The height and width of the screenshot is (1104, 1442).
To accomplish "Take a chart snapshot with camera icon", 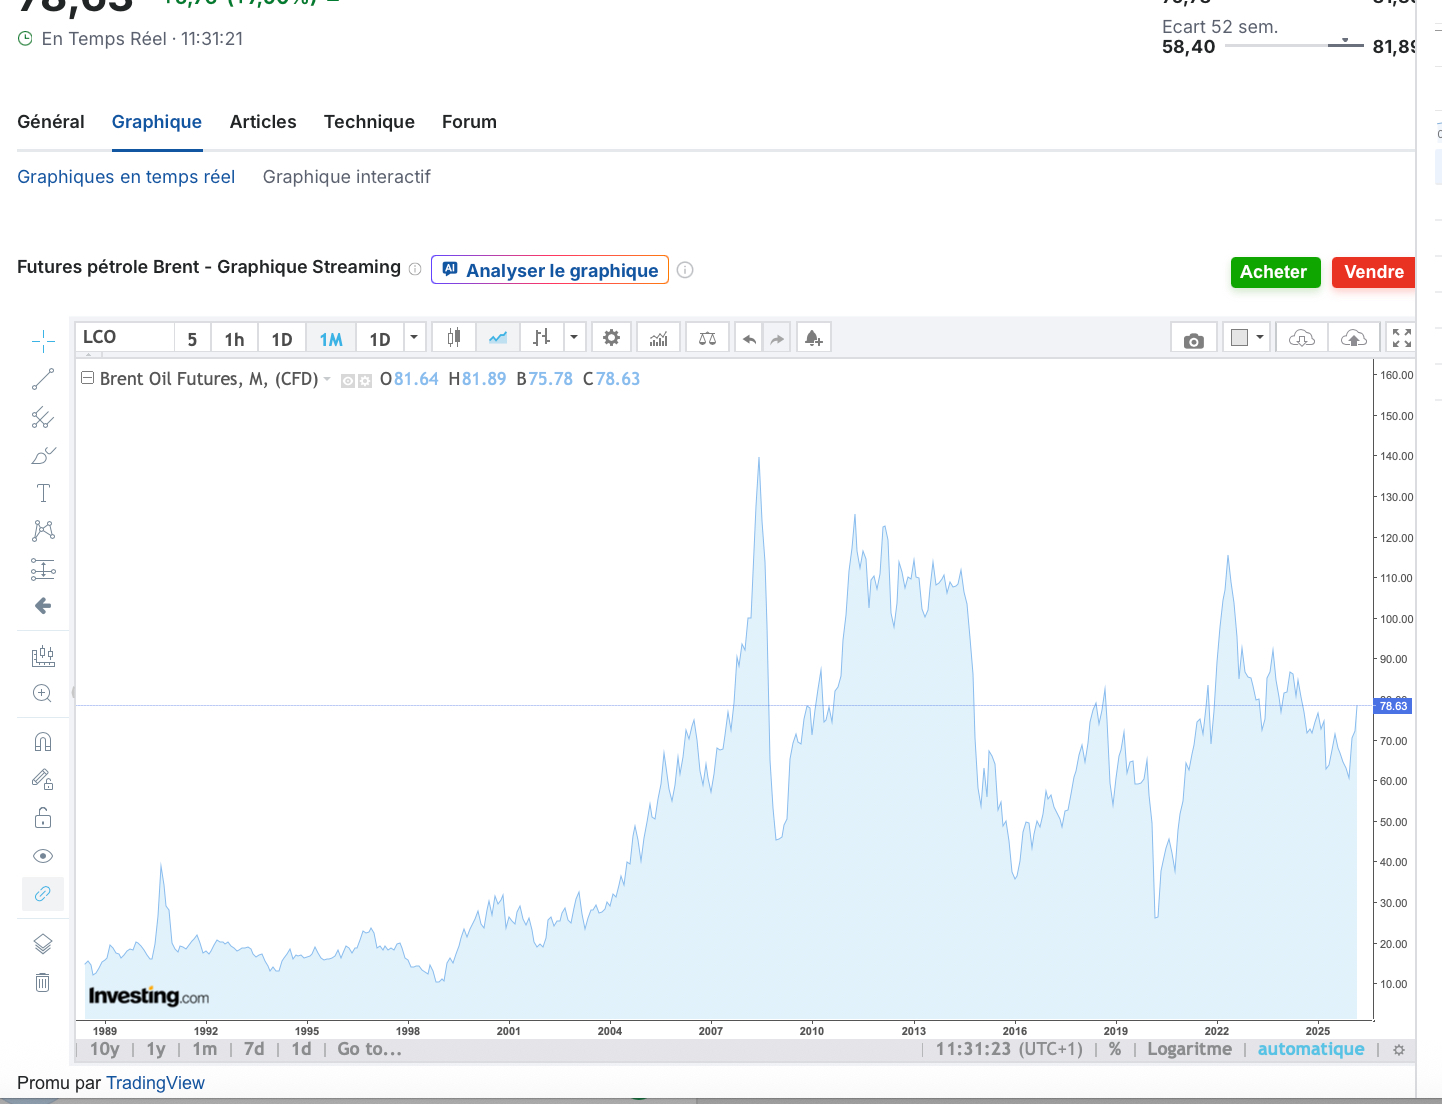I will tap(1193, 339).
